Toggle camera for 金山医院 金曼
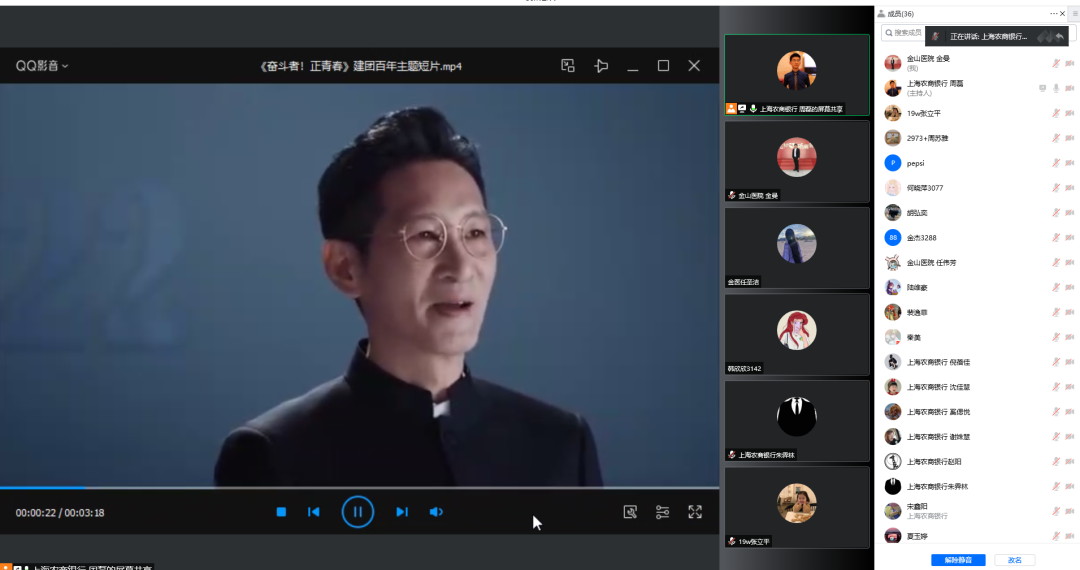Viewport: 1080px width, 570px height. point(1070,63)
